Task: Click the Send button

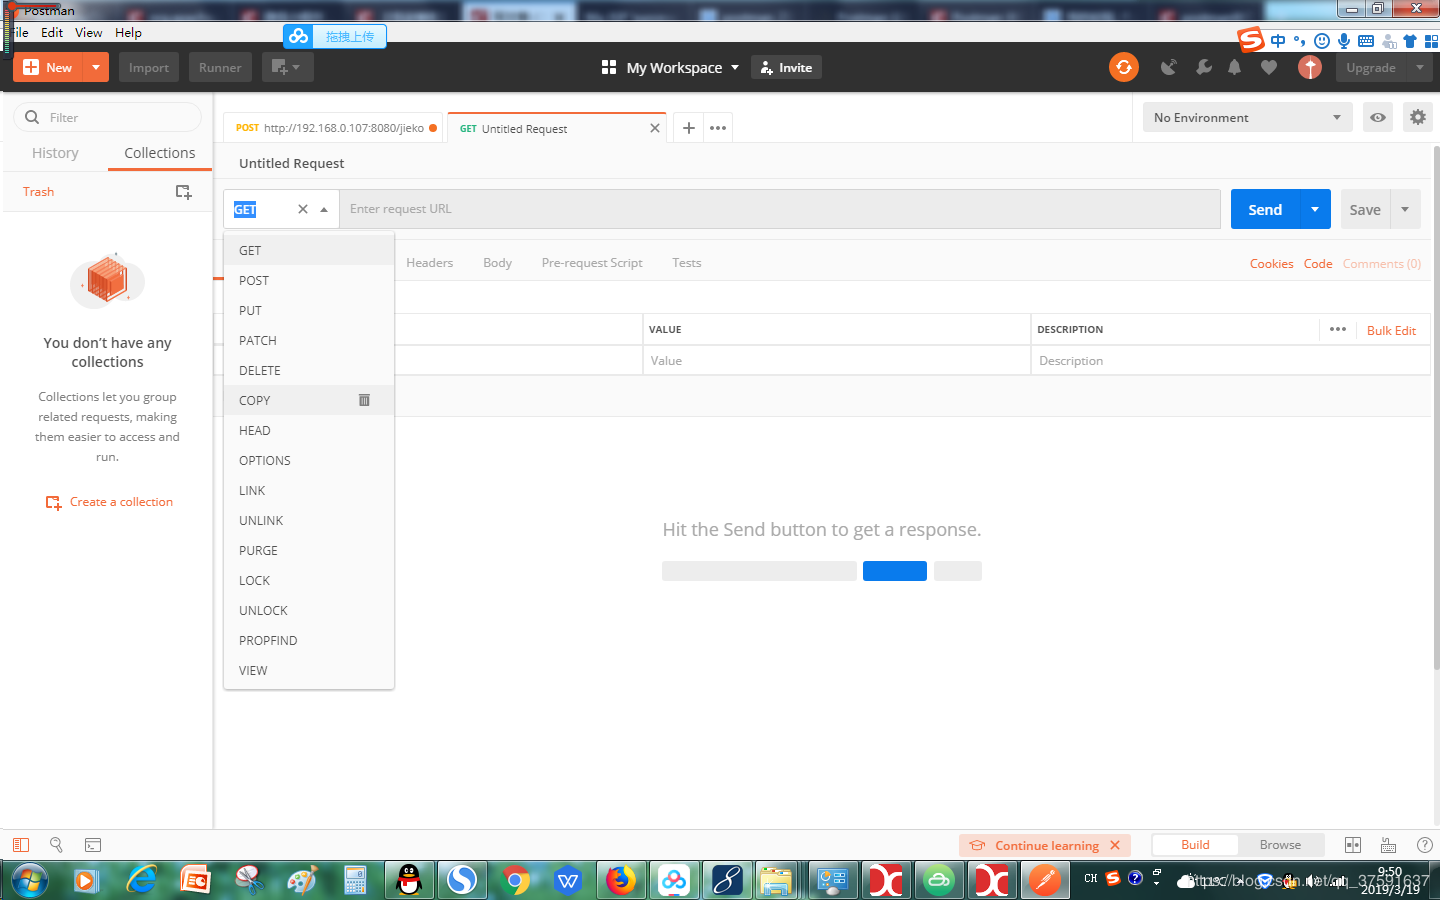Action: pos(1265,209)
